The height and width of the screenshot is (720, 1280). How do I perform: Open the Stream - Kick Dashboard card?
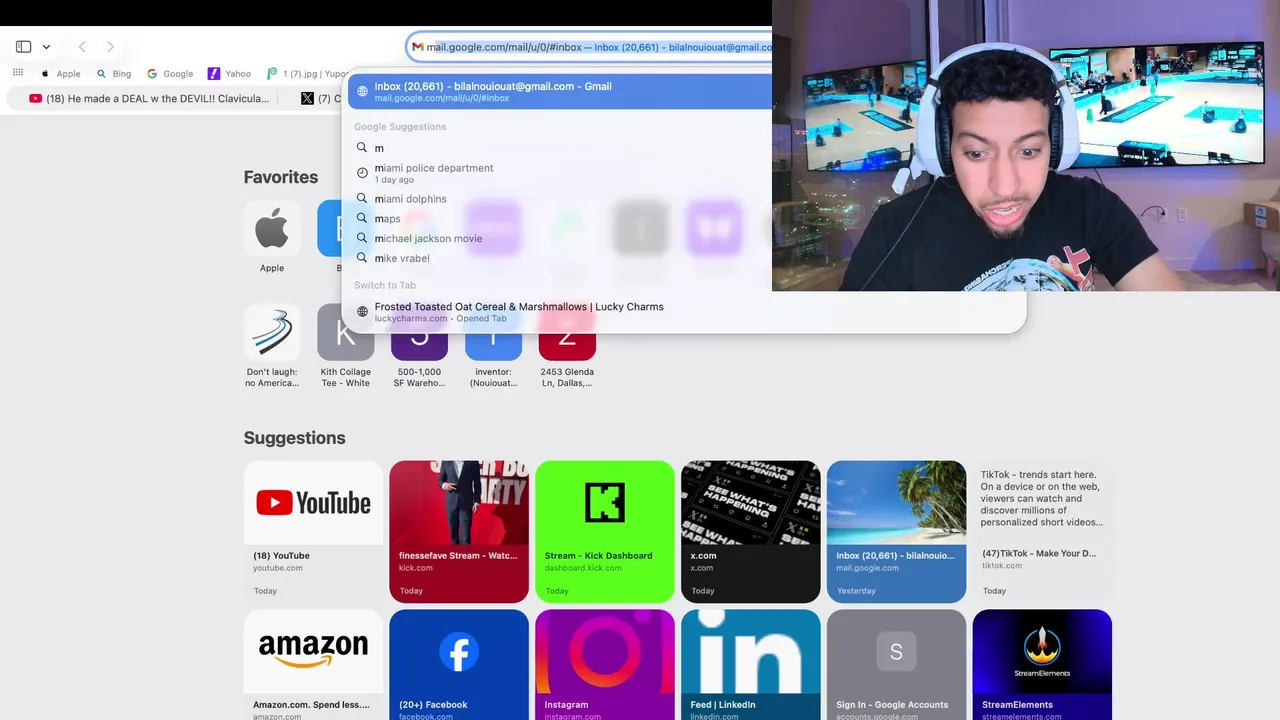pos(605,532)
